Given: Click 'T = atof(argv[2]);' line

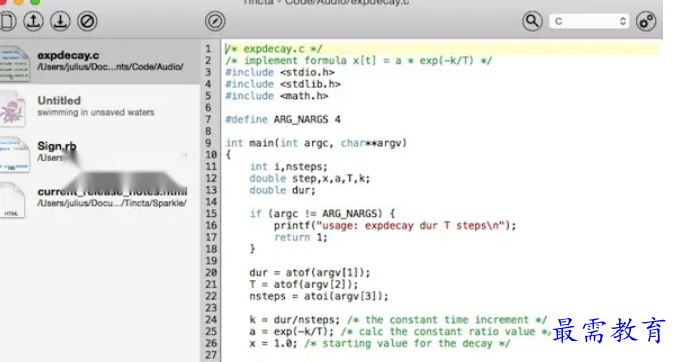Looking at the screenshot, I should tap(303, 284).
